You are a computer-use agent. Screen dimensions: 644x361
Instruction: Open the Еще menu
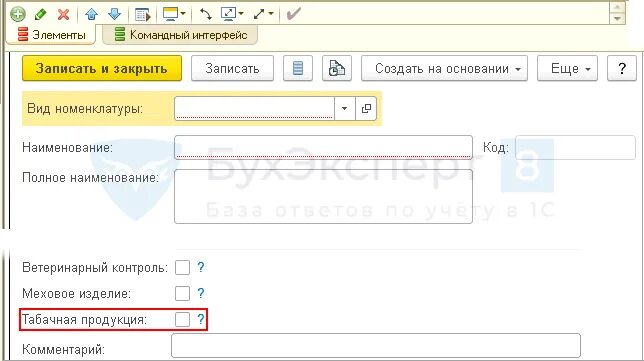567,68
